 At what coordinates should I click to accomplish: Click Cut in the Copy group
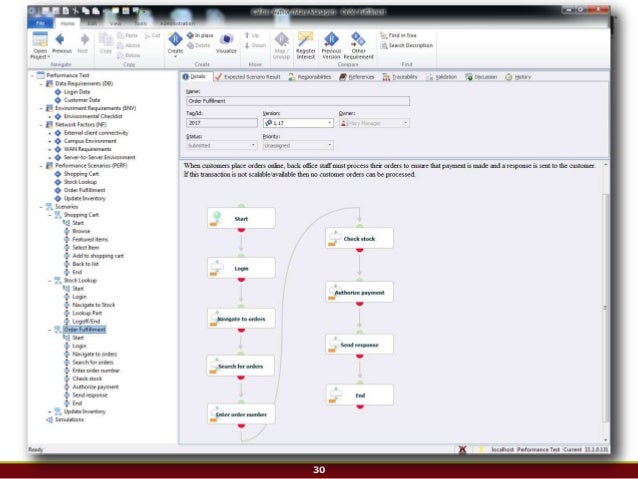[x=152, y=35]
